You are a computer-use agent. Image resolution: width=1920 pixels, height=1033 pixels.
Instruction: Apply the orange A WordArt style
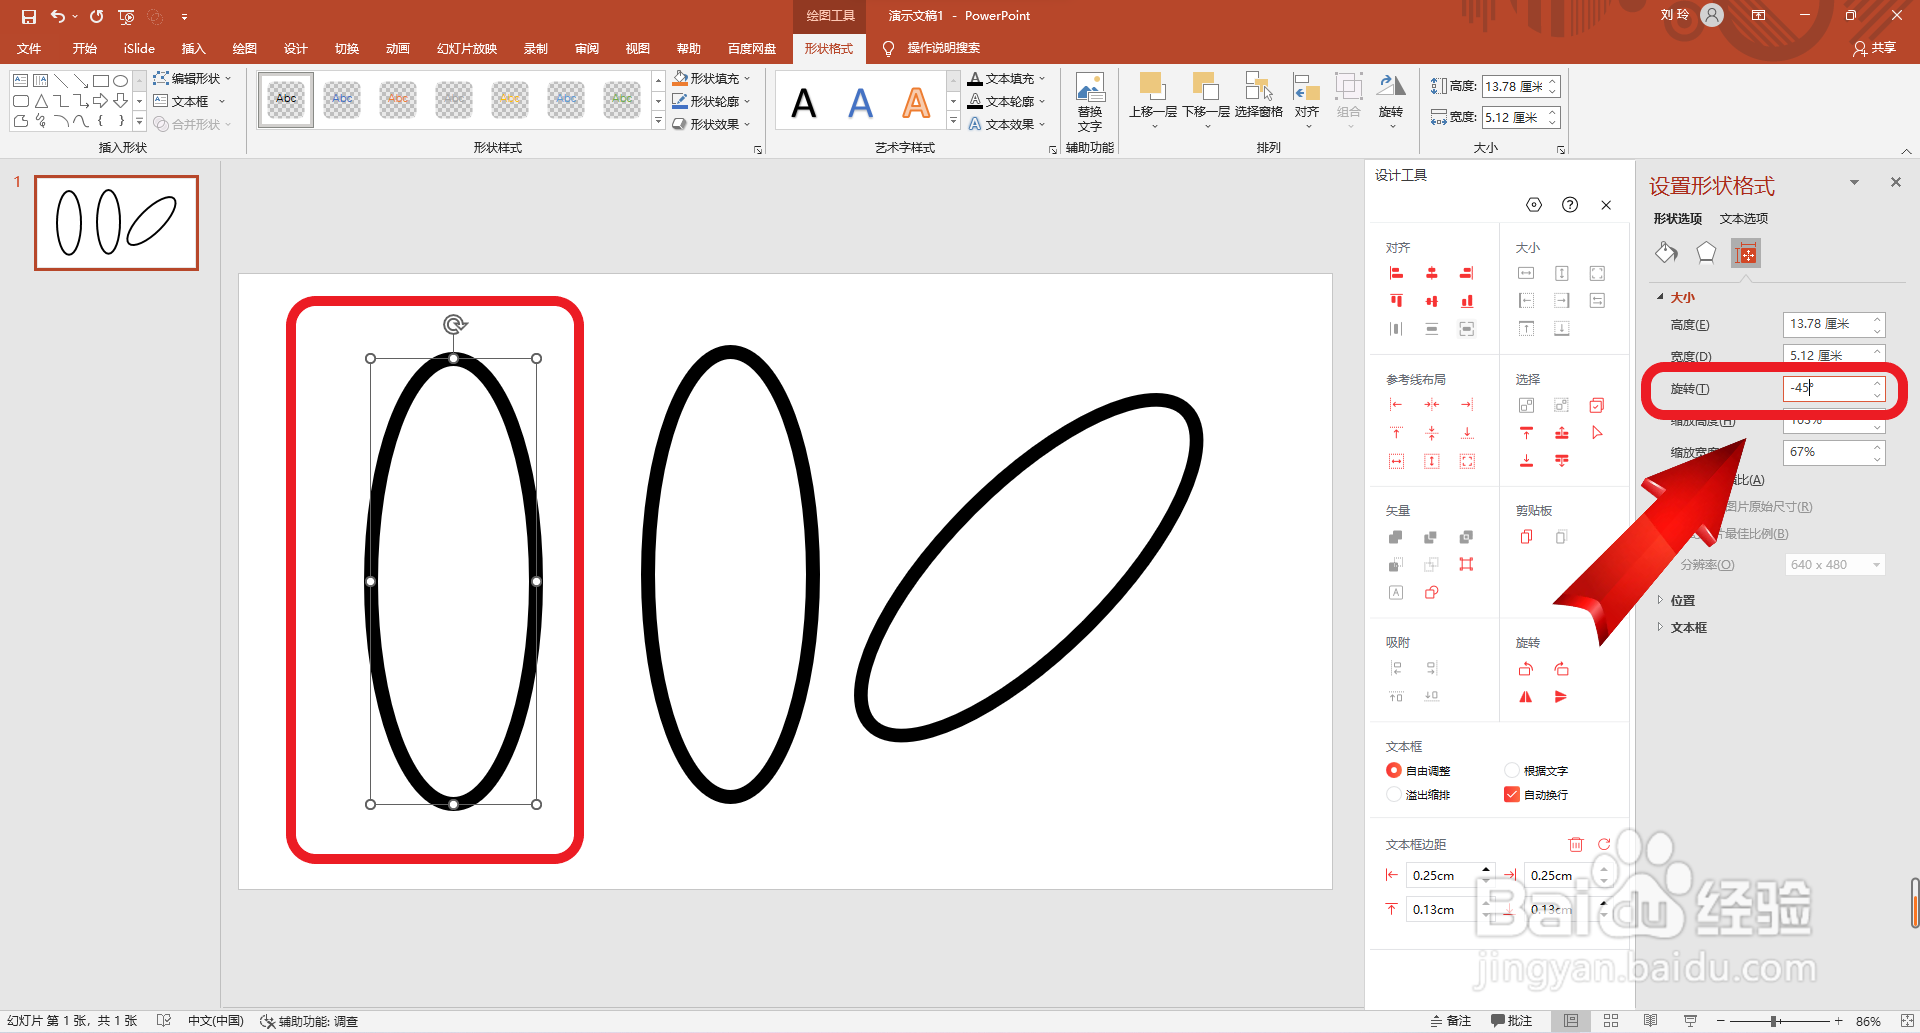coord(916,102)
